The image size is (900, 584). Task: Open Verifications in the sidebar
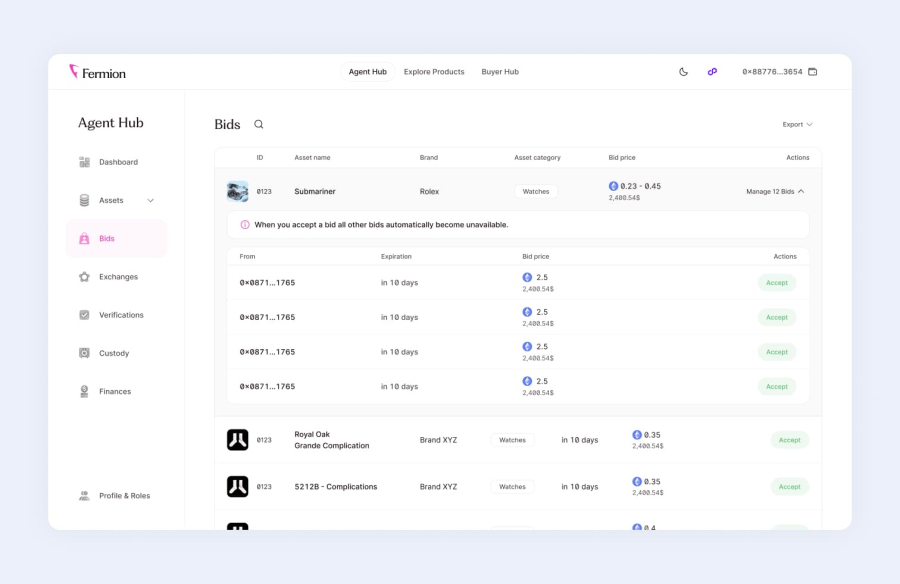point(120,315)
